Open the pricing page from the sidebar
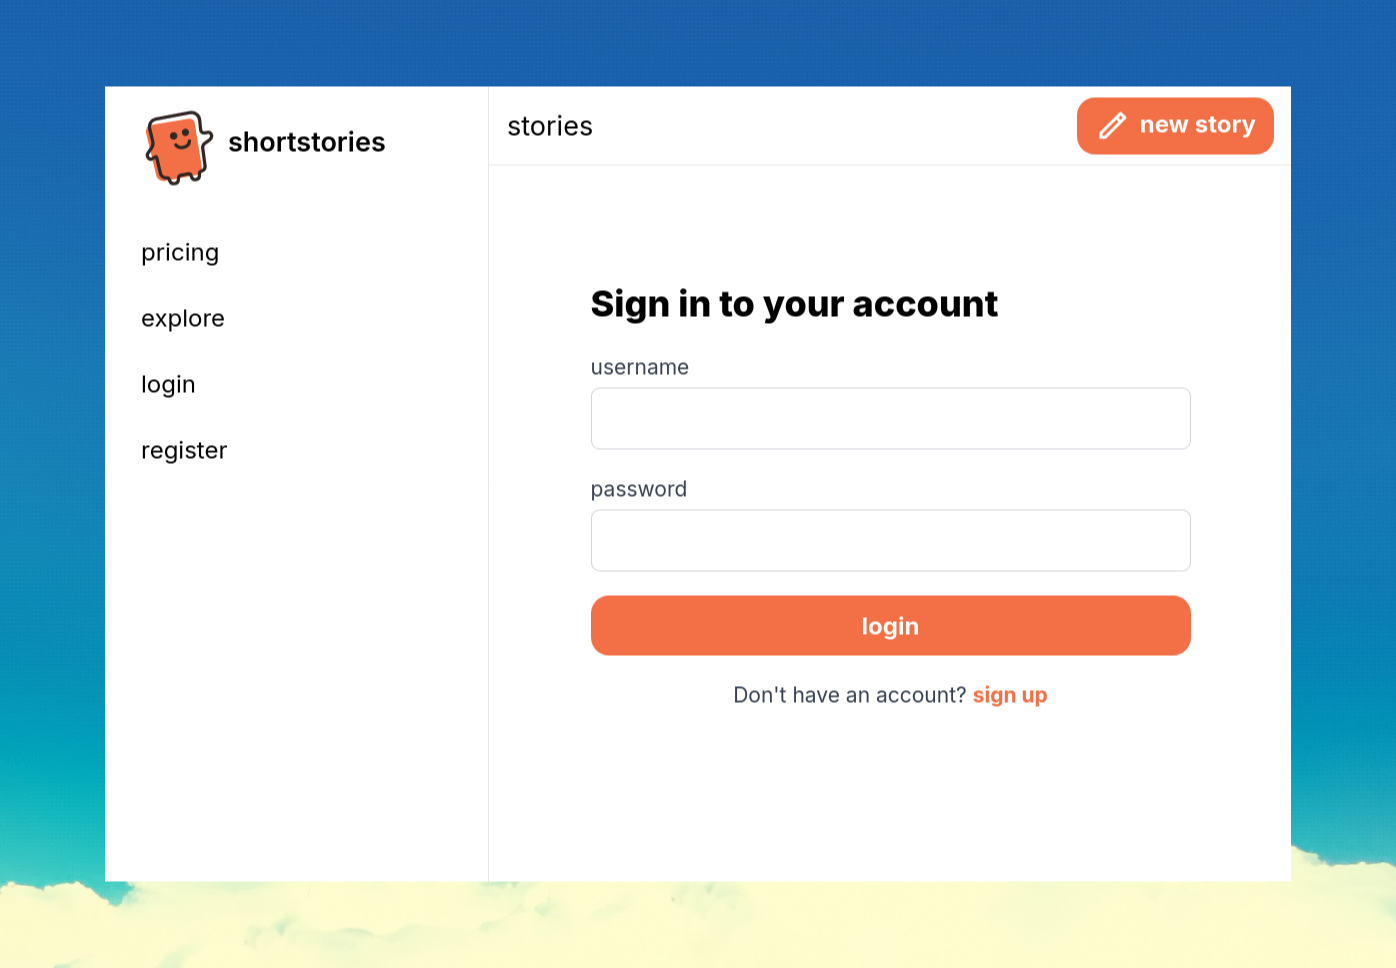1396x968 pixels. pyautogui.click(x=180, y=253)
